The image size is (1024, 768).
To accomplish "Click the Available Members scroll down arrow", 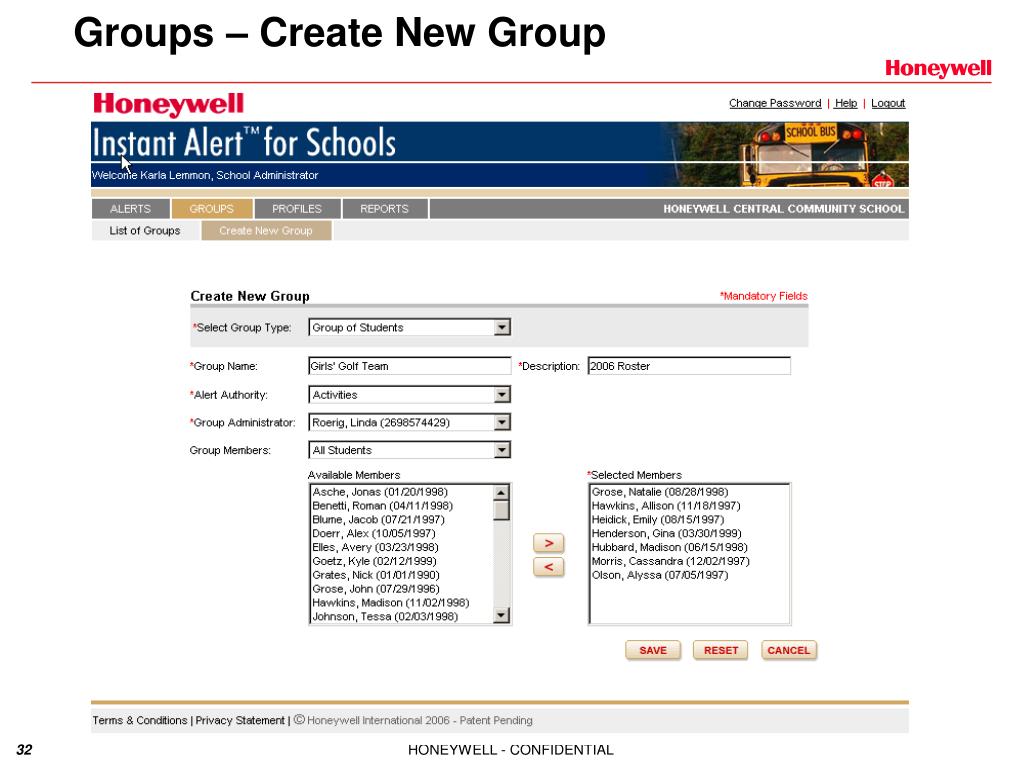I will pyautogui.click(x=502, y=615).
